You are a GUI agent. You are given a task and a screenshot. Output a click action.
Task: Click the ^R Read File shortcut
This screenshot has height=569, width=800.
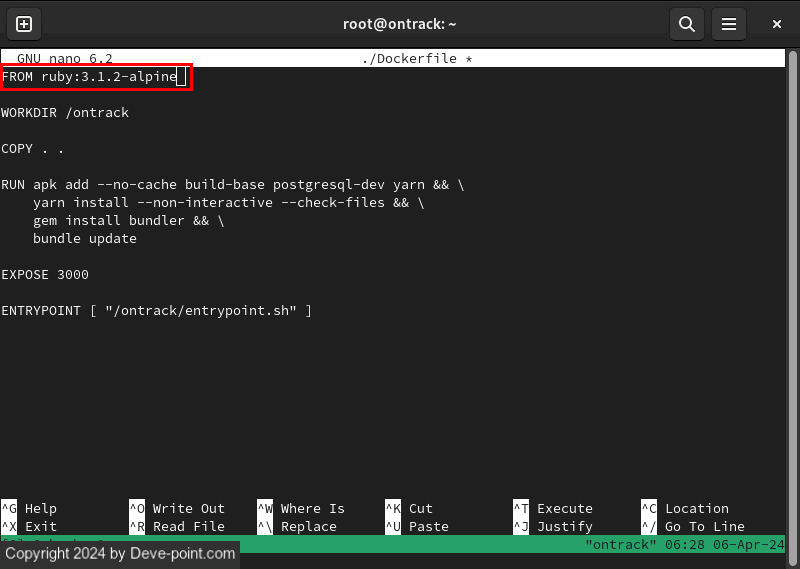pyautogui.click(x=177, y=526)
